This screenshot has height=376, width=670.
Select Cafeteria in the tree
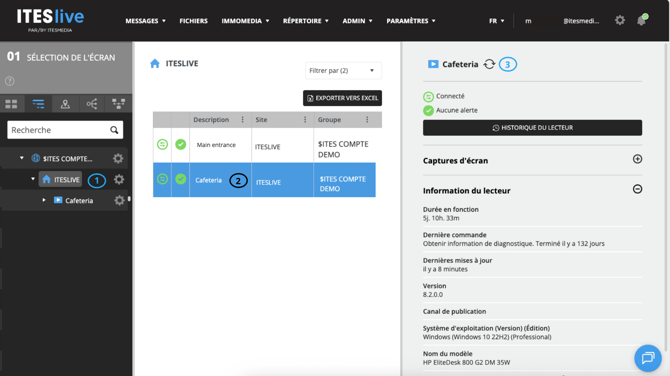point(79,200)
